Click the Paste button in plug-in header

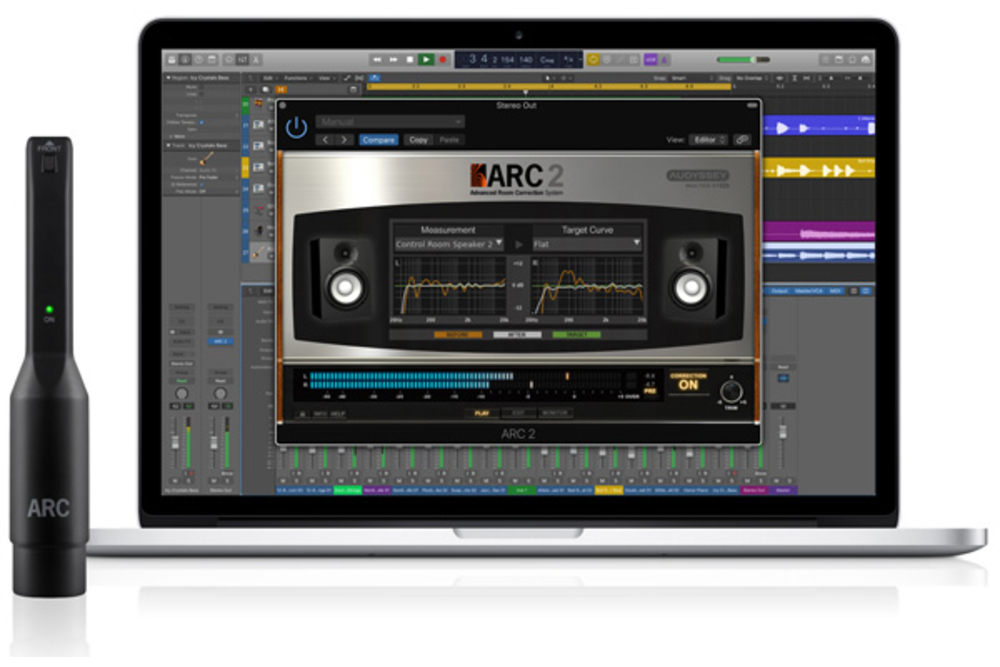(x=449, y=140)
